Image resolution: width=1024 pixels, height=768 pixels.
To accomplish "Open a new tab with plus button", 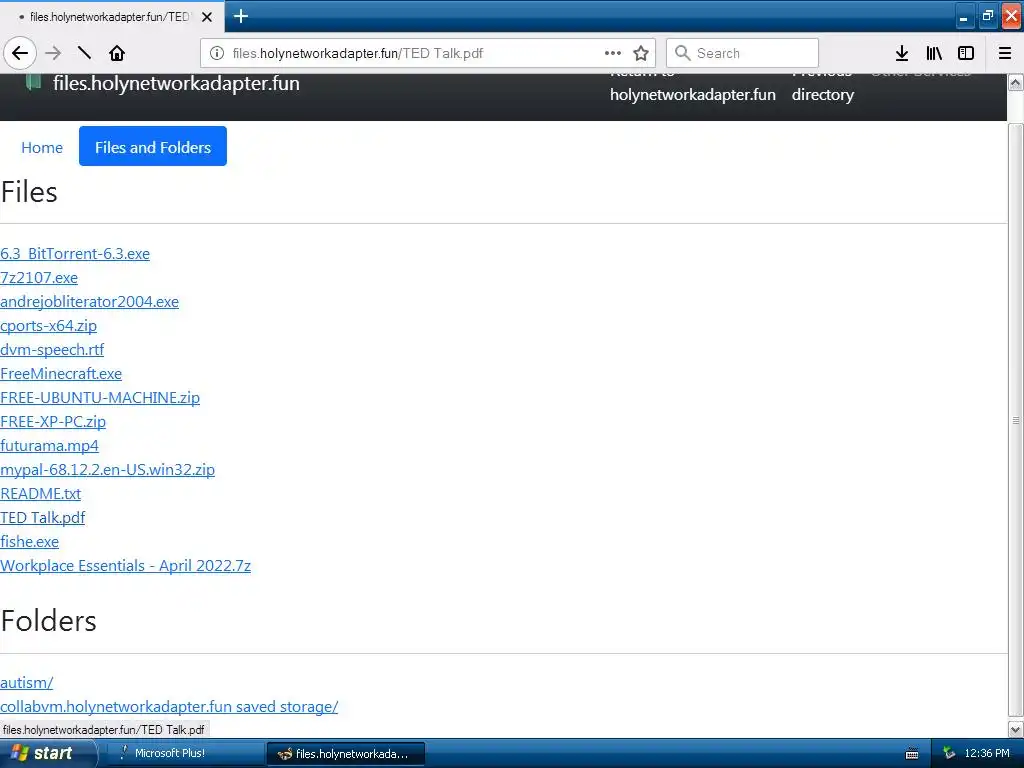I will pos(240,16).
